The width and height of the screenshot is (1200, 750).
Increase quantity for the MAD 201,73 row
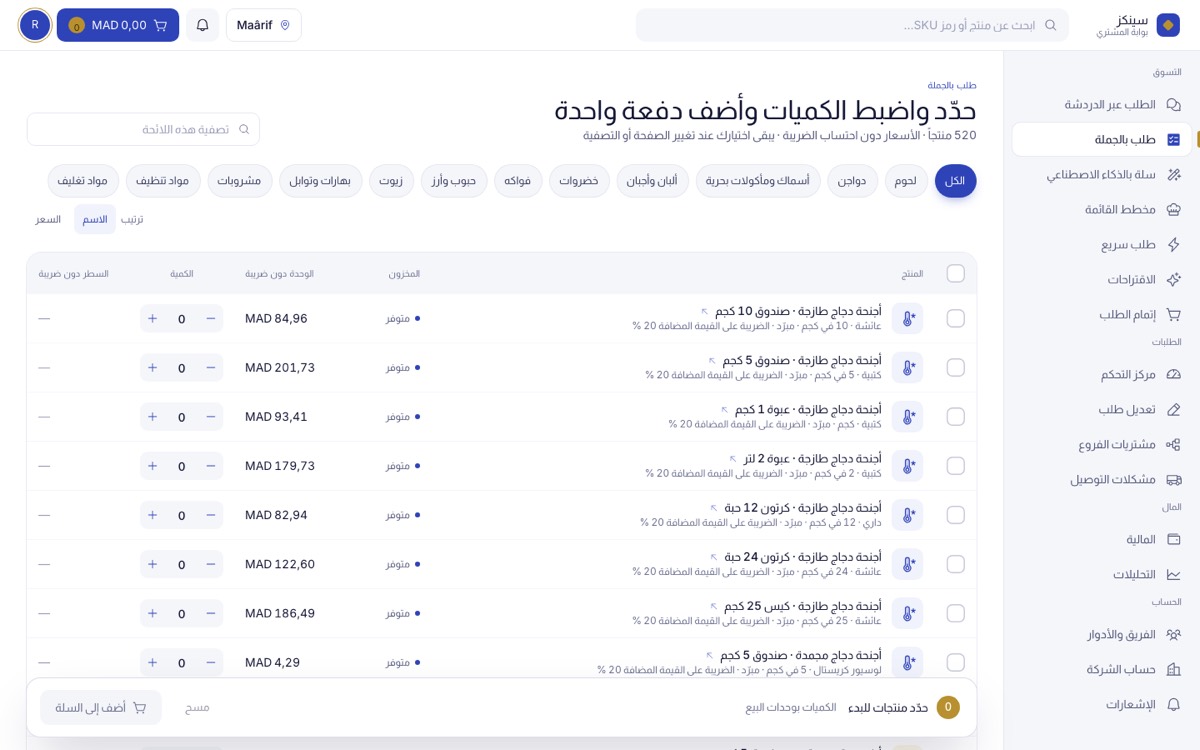[x=152, y=367]
